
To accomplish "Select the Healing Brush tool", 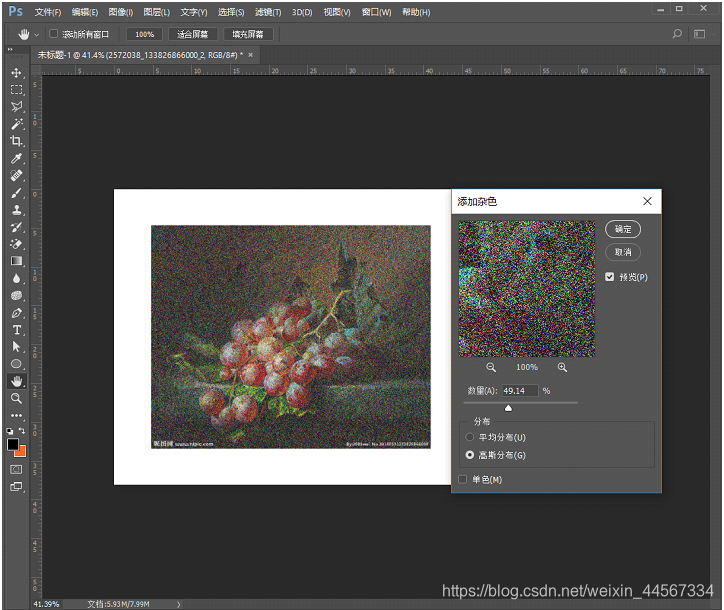I will click(x=16, y=175).
